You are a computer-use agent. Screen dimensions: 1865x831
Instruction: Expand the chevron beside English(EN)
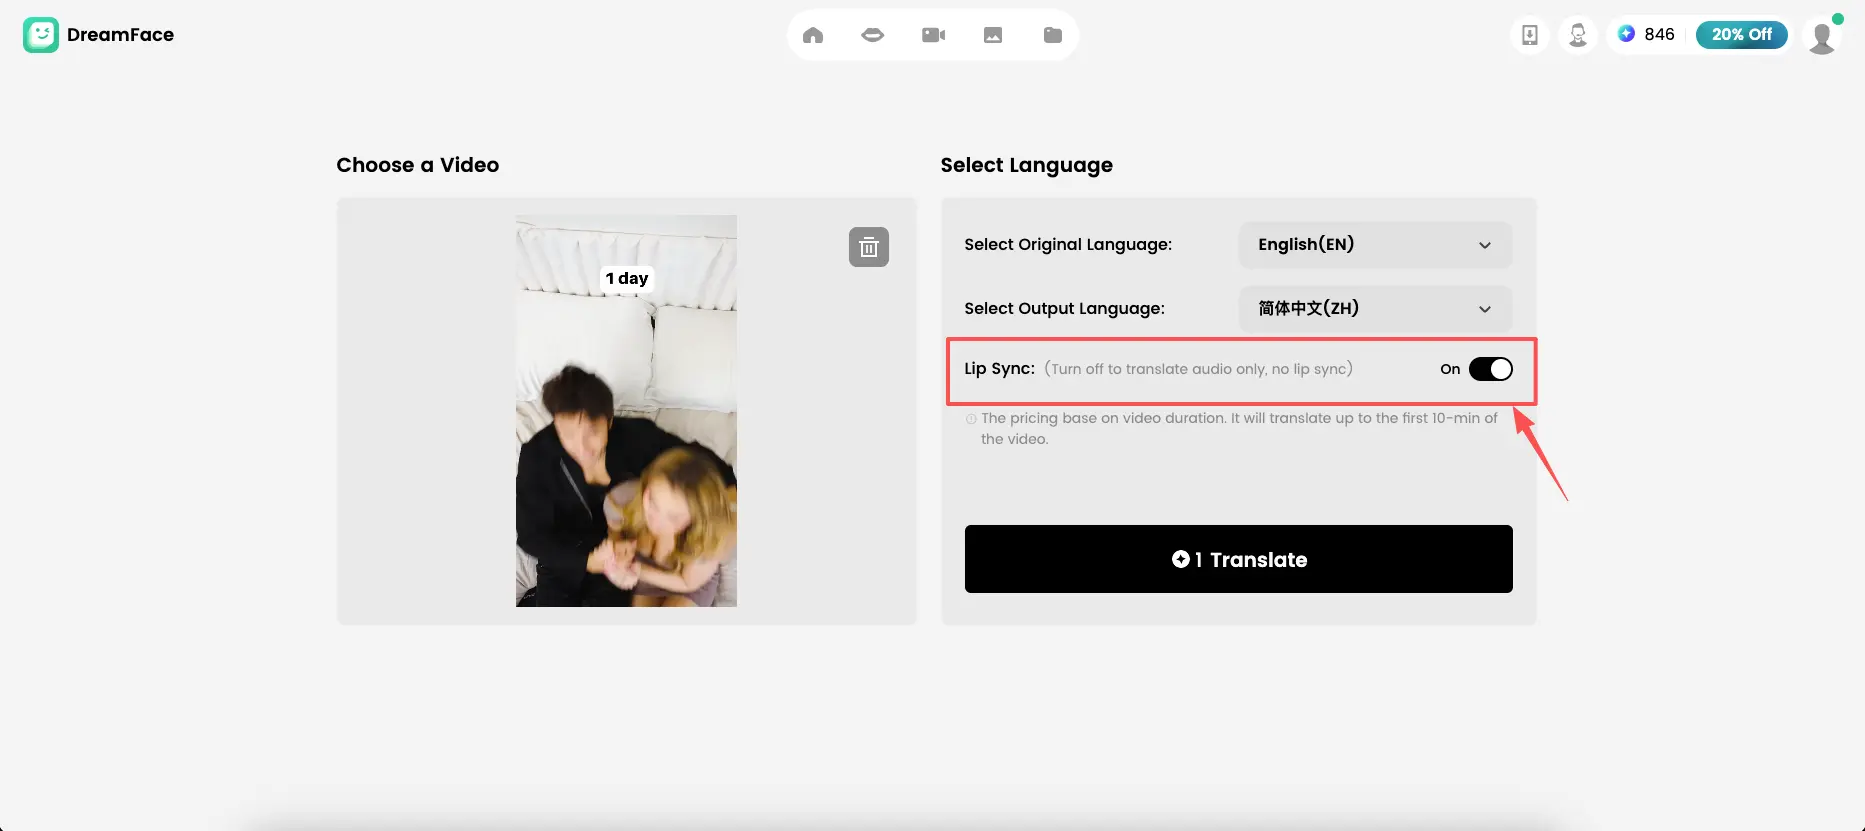1485,245
